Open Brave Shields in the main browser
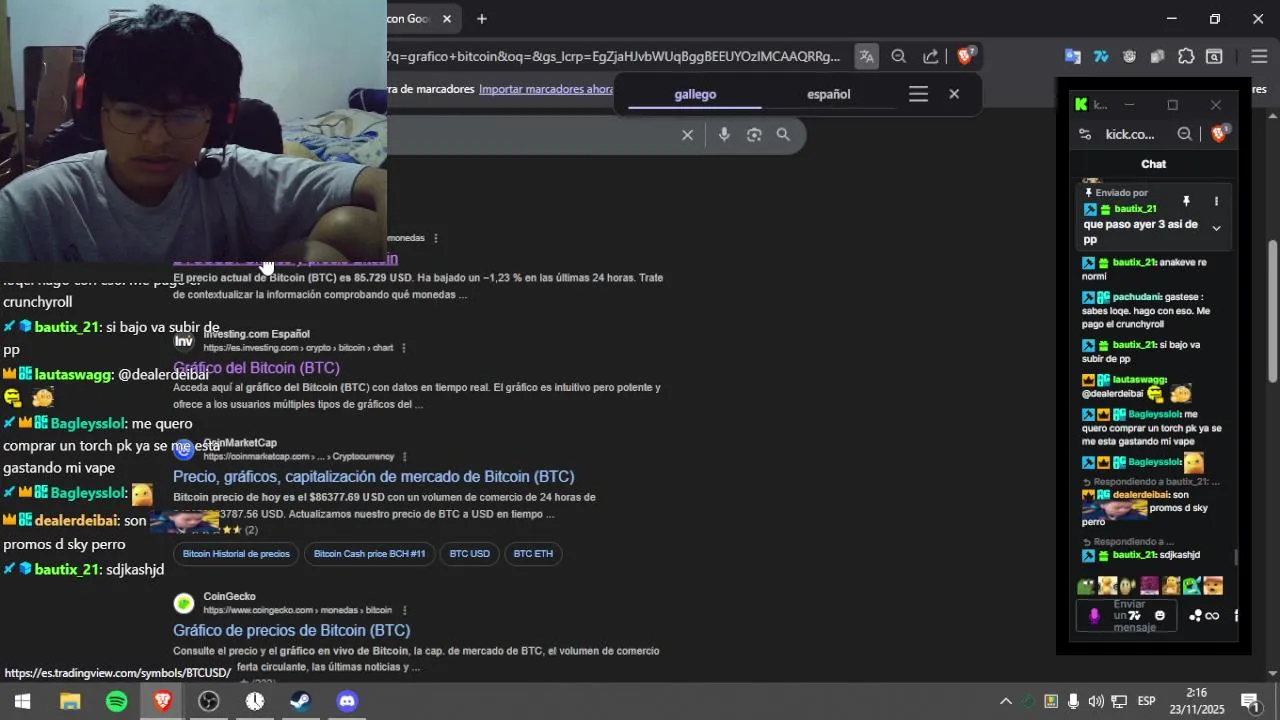The image size is (1280, 720). [965, 56]
